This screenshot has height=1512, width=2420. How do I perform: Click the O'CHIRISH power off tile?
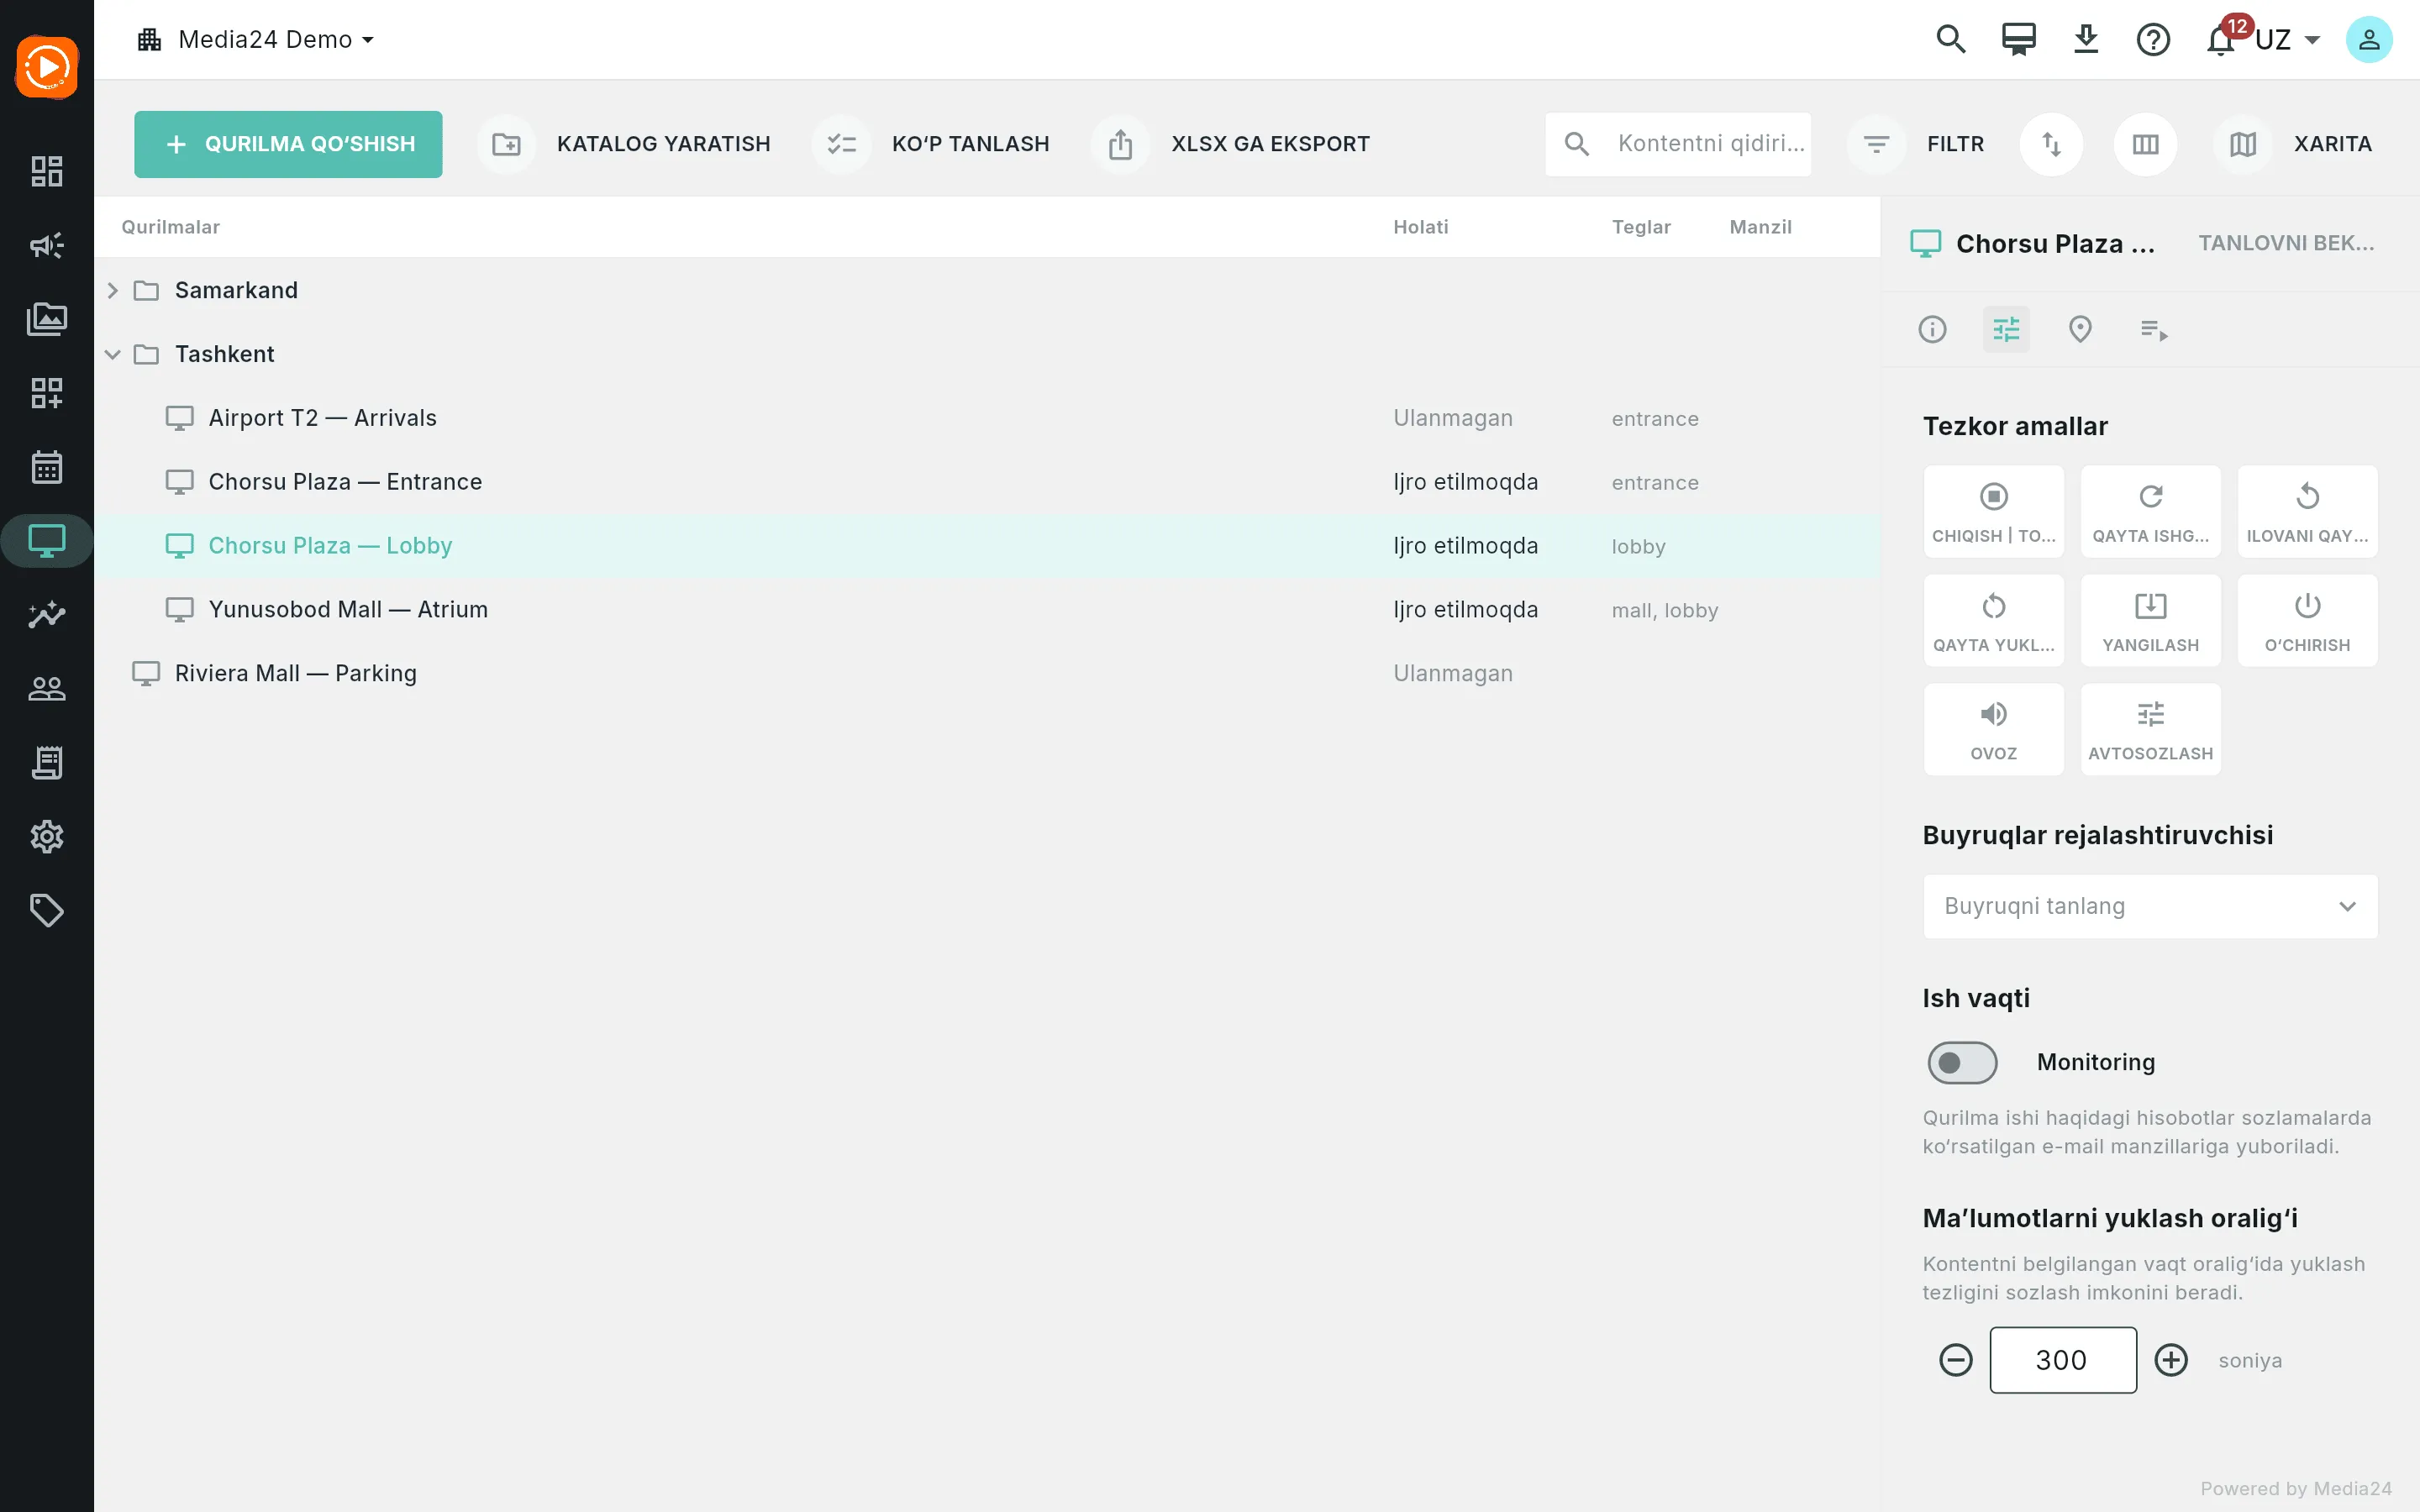pyautogui.click(x=2307, y=620)
